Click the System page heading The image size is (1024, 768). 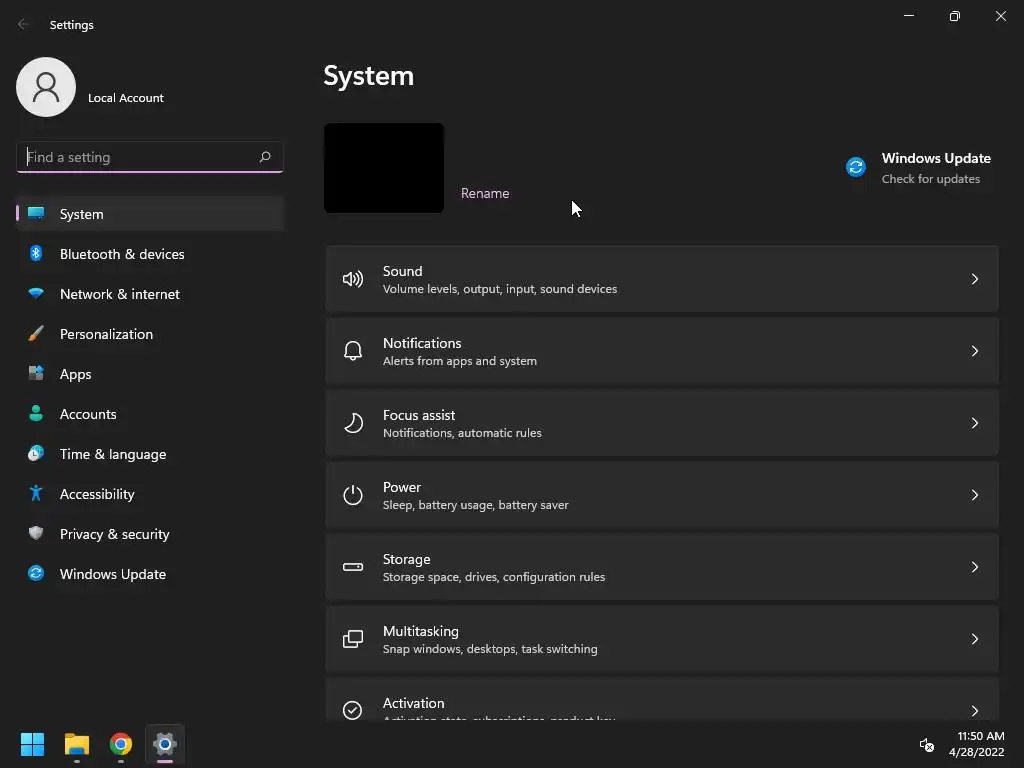tap(368, 76)
